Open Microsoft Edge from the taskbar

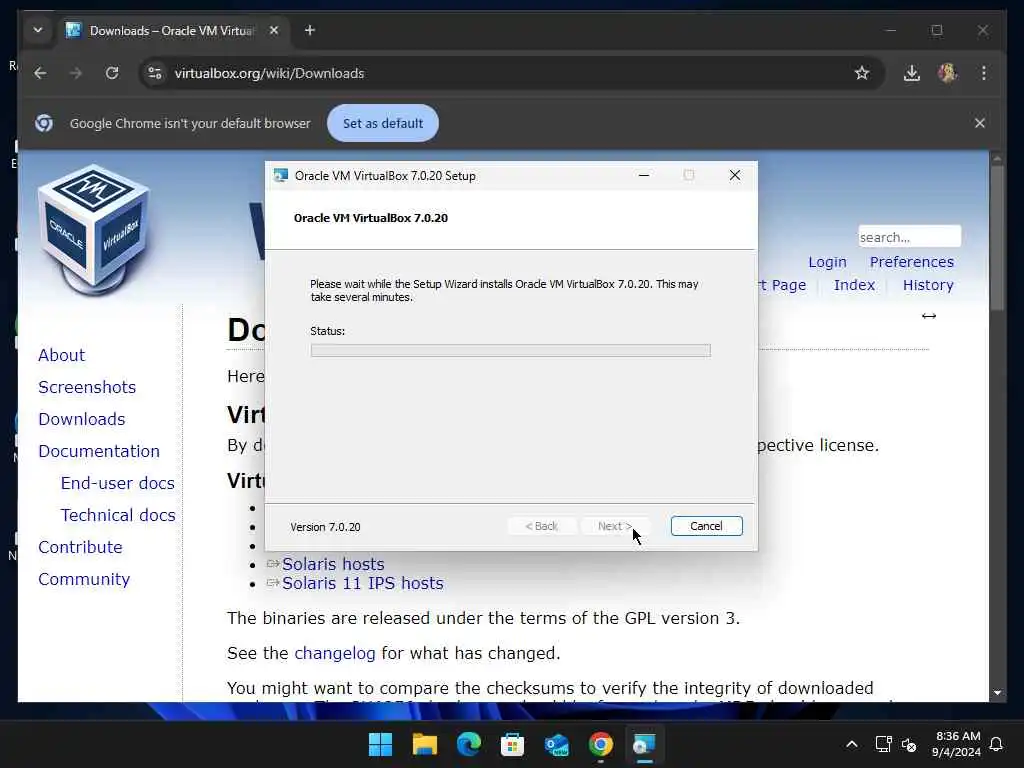(468, 744)
